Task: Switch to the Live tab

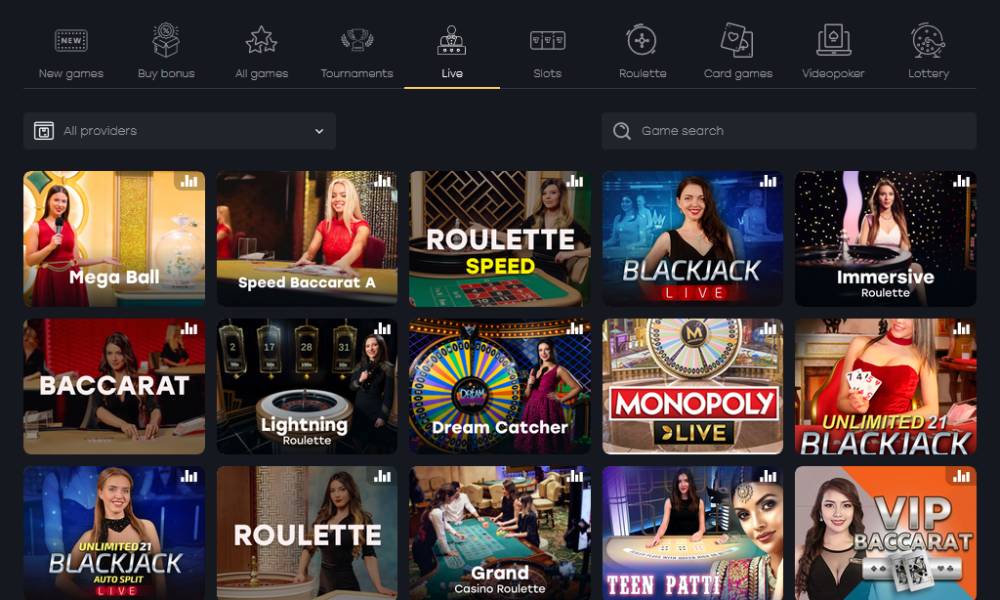Action: [452, 54]
